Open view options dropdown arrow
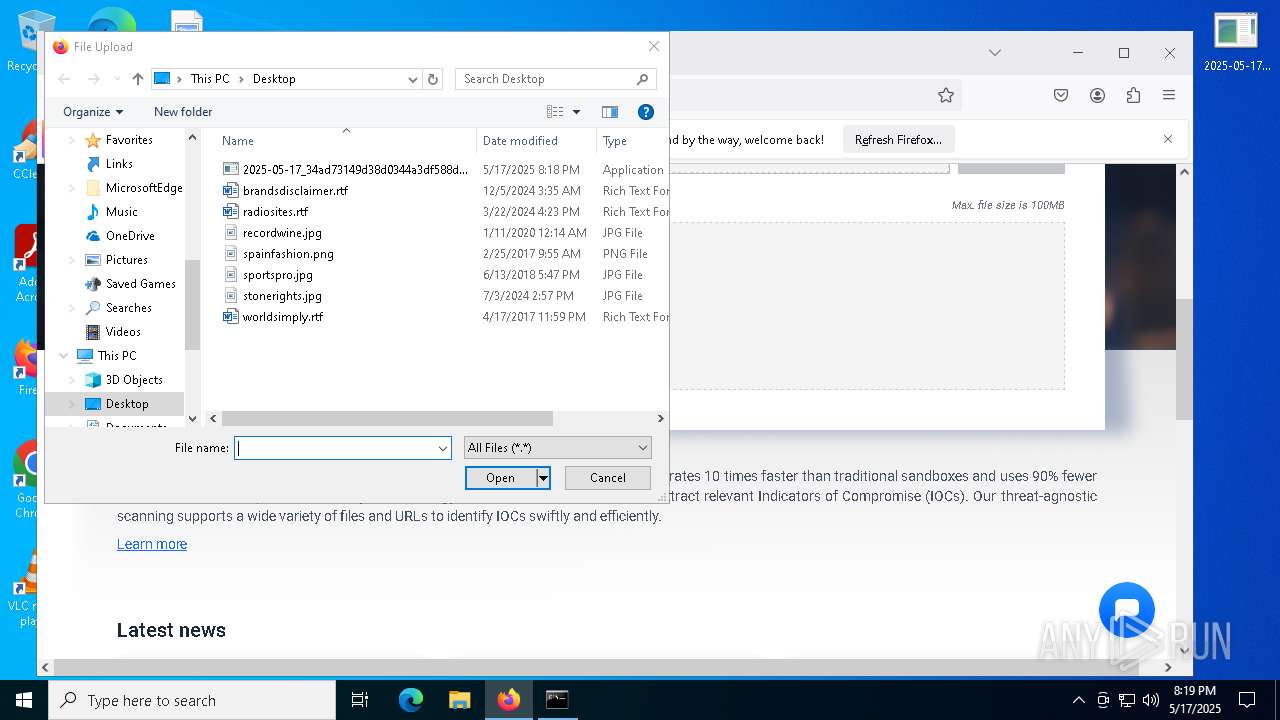The image size is (1280, 720). 576,112
